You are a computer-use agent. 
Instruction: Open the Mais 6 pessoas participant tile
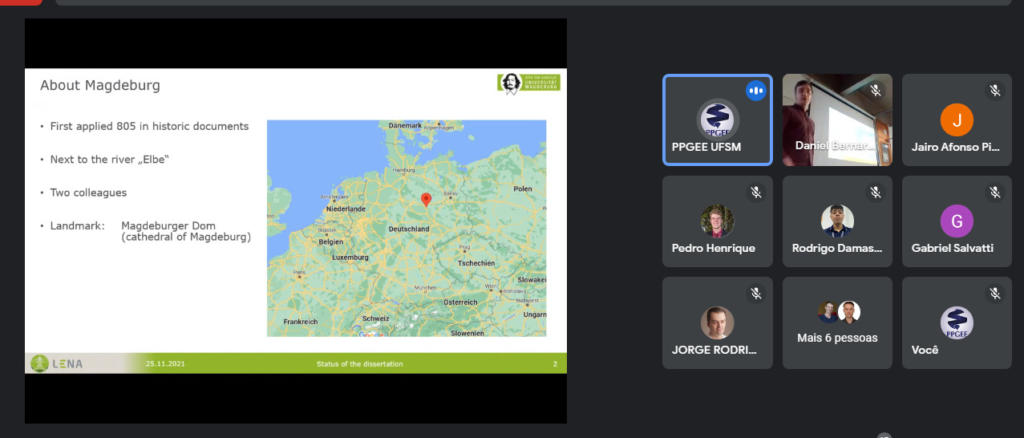pos(837,323)
